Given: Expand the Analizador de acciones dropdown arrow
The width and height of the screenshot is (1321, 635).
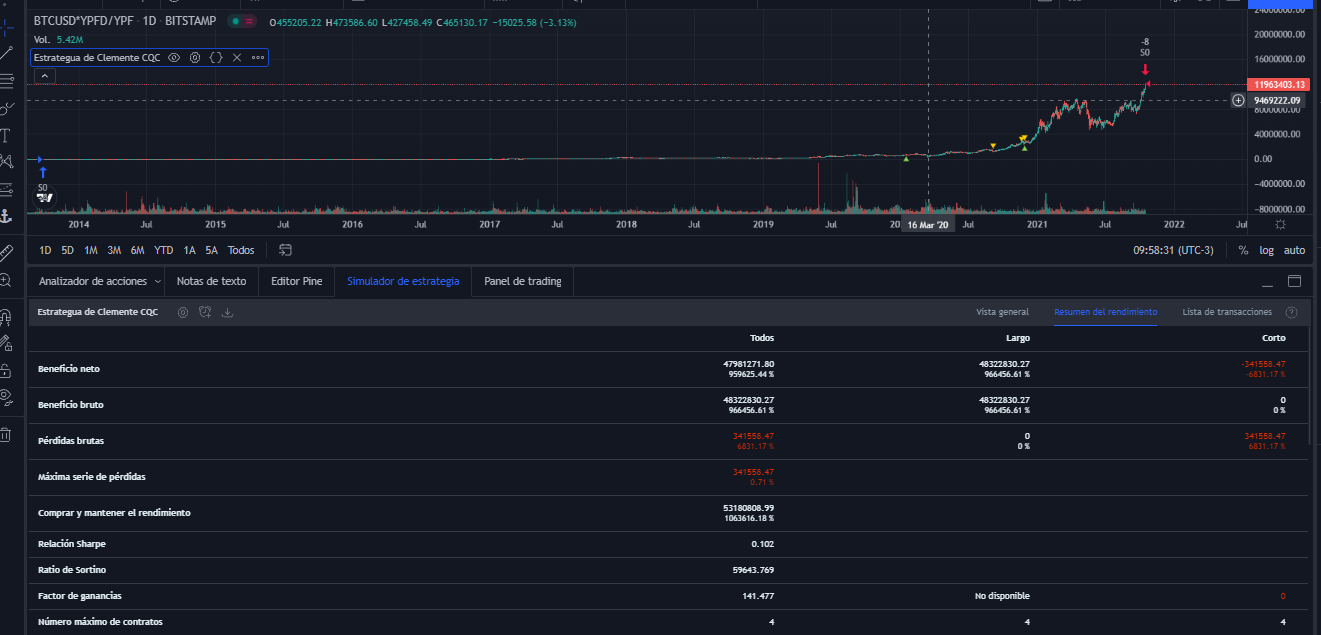Looking at the screenshot, I should point(157,282).
